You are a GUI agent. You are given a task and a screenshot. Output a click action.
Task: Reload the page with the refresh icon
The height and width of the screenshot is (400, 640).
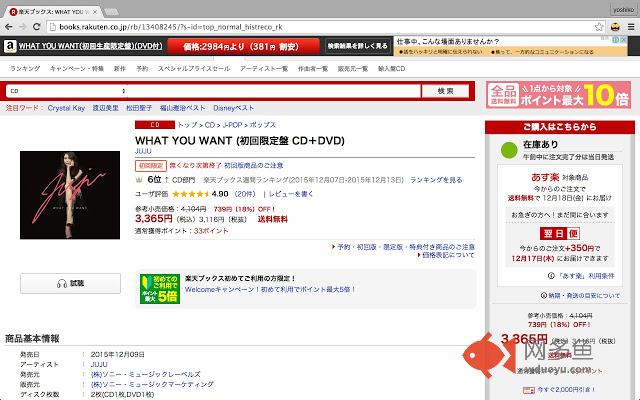(36, 27)
